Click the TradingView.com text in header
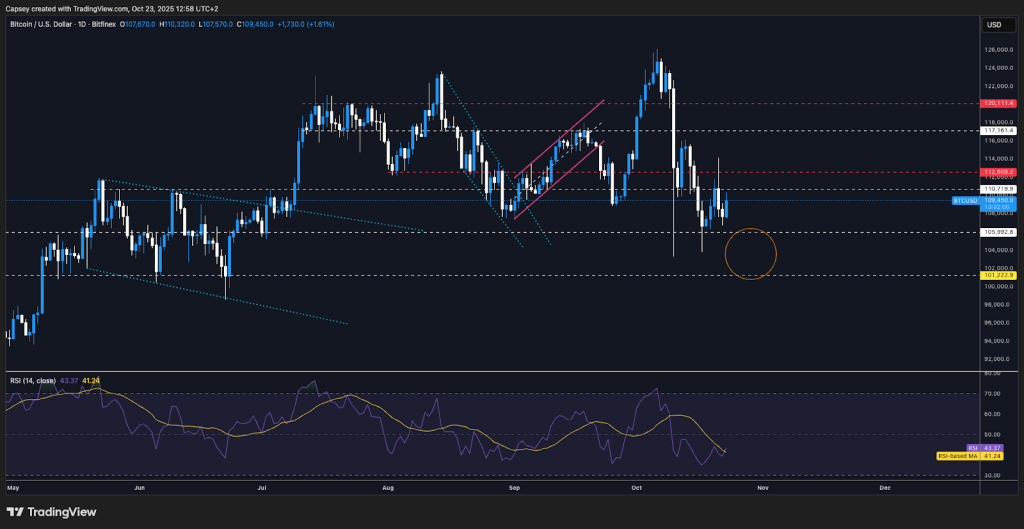This screenshot has width=1024, height=529. (113, 9)
